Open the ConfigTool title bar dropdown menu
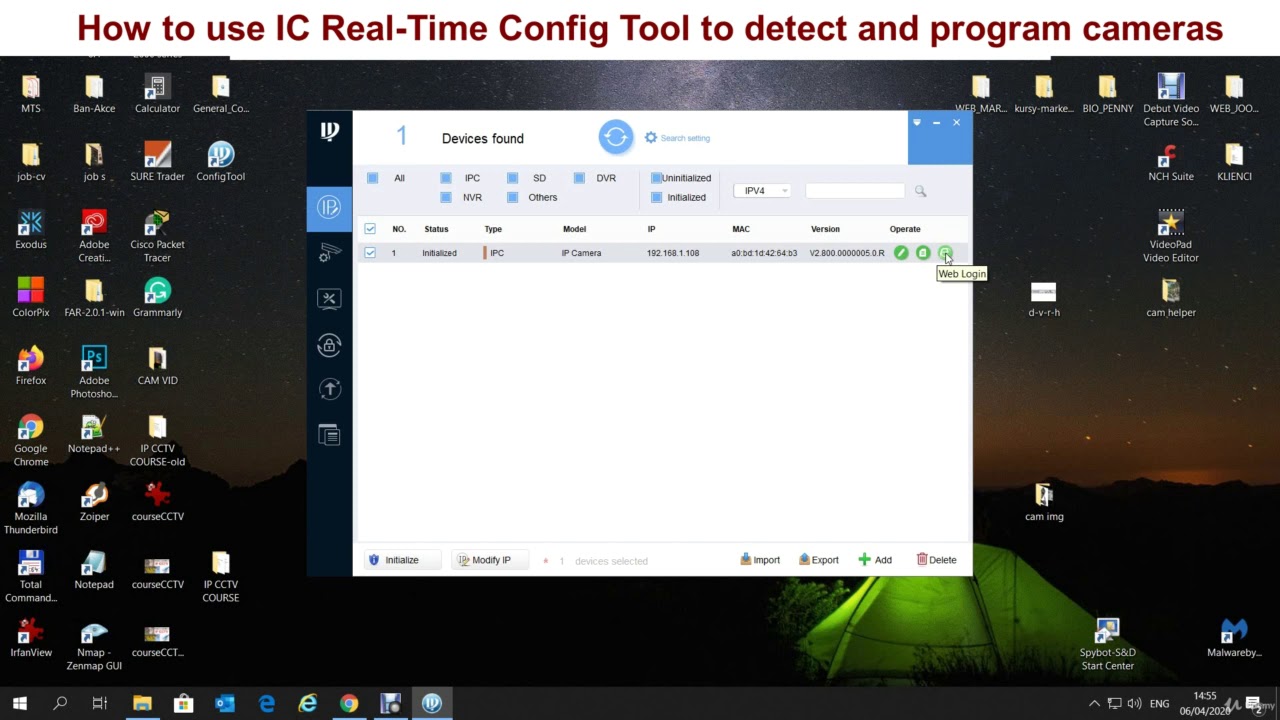The height and width of the screenshot is (720, 1280). click(x=916, y=122)
